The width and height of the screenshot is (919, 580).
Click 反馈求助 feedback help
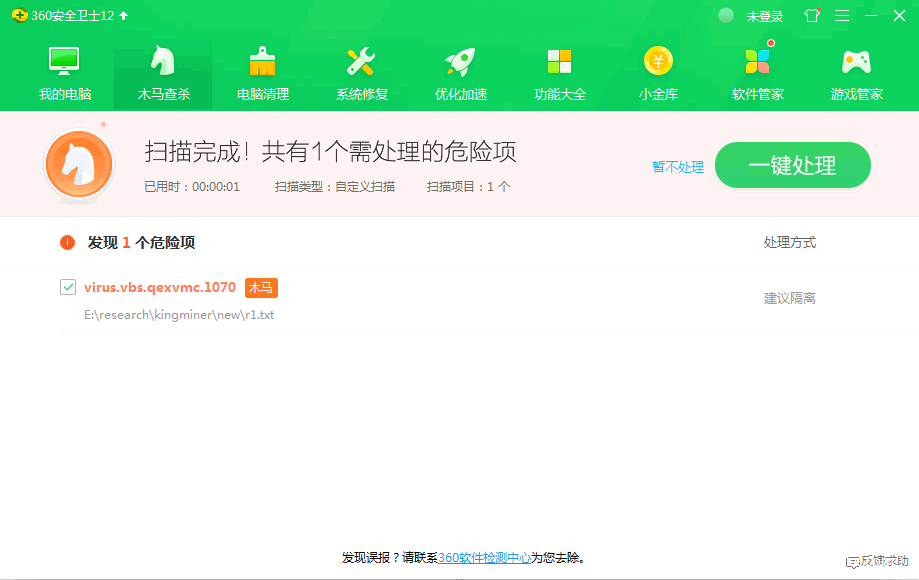click(877, 561)
